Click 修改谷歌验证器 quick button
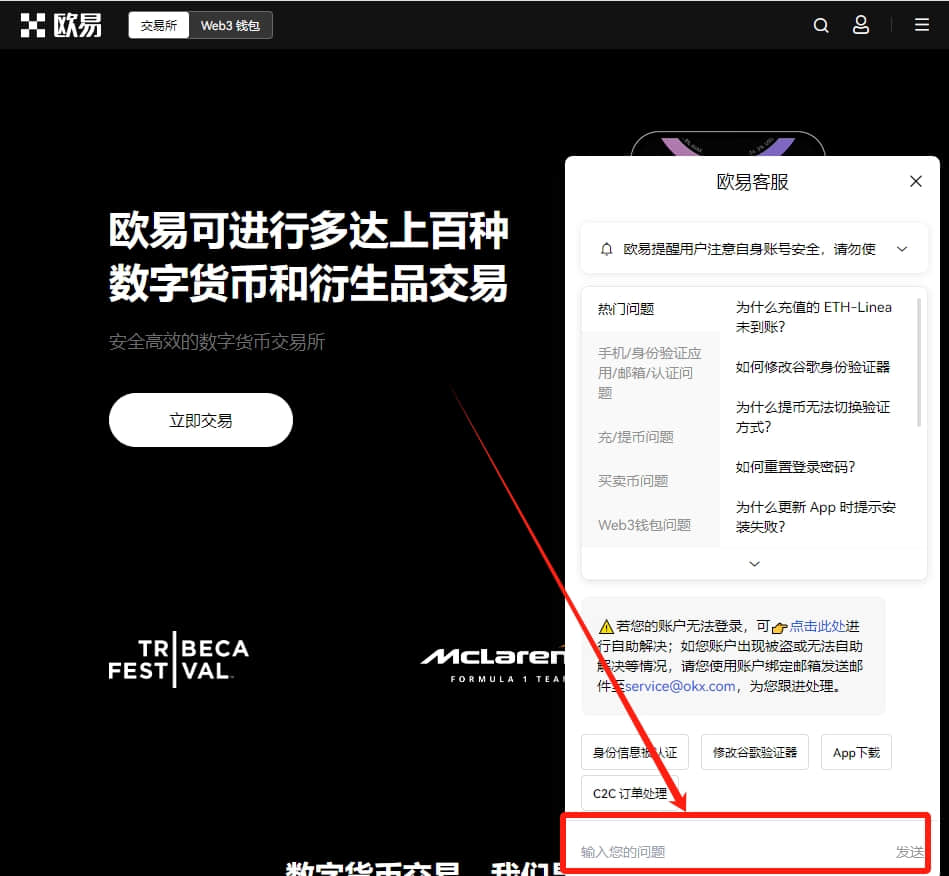This screenshot has height=876, width=949. pyautogui.click(x=755, y=753)
